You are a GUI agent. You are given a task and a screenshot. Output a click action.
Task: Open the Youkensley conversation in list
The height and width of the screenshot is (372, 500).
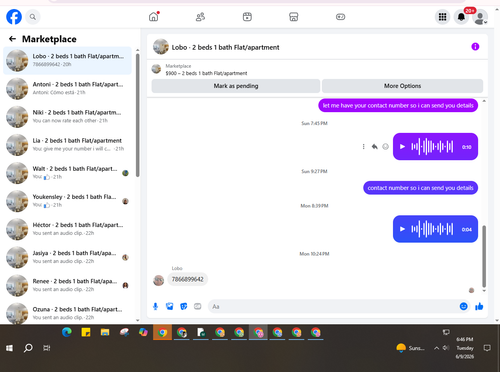tap(67, 201)
